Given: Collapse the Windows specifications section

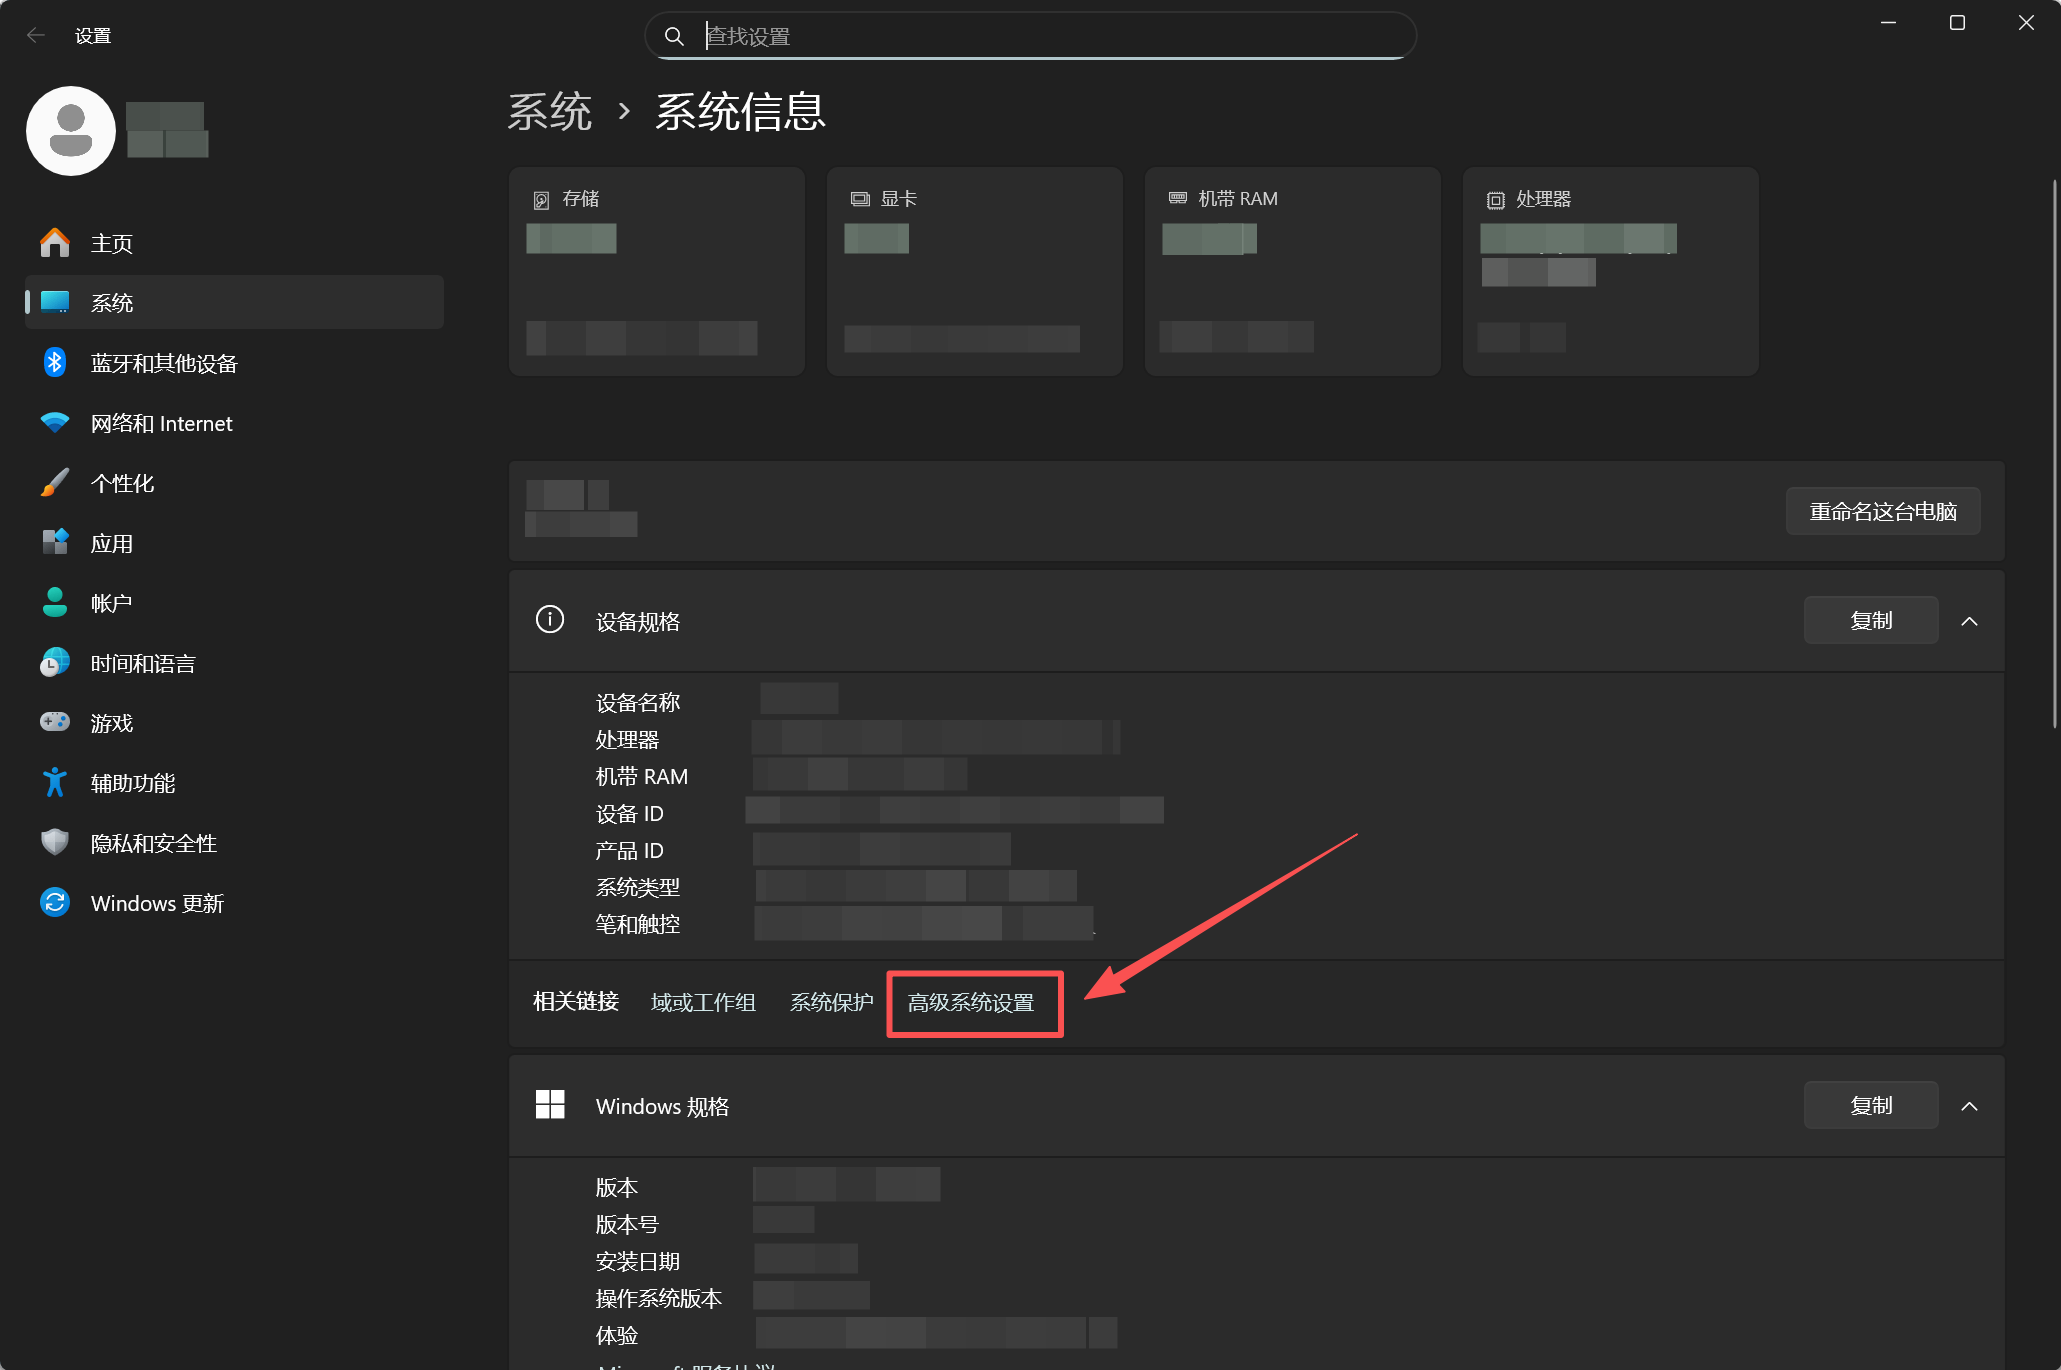Looking at the screenshot, I should 1969,1106.
